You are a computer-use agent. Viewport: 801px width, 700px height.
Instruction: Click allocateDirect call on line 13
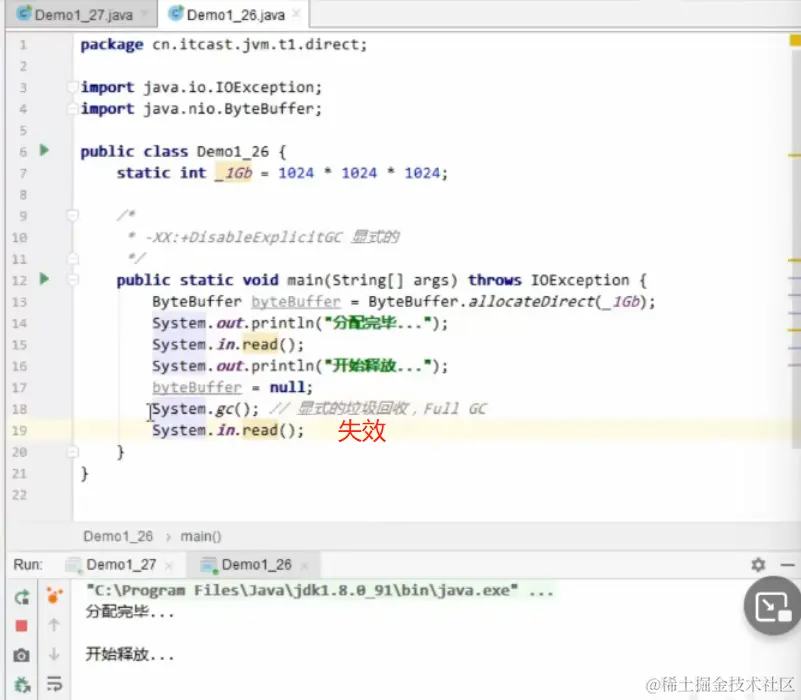(531, 301)
